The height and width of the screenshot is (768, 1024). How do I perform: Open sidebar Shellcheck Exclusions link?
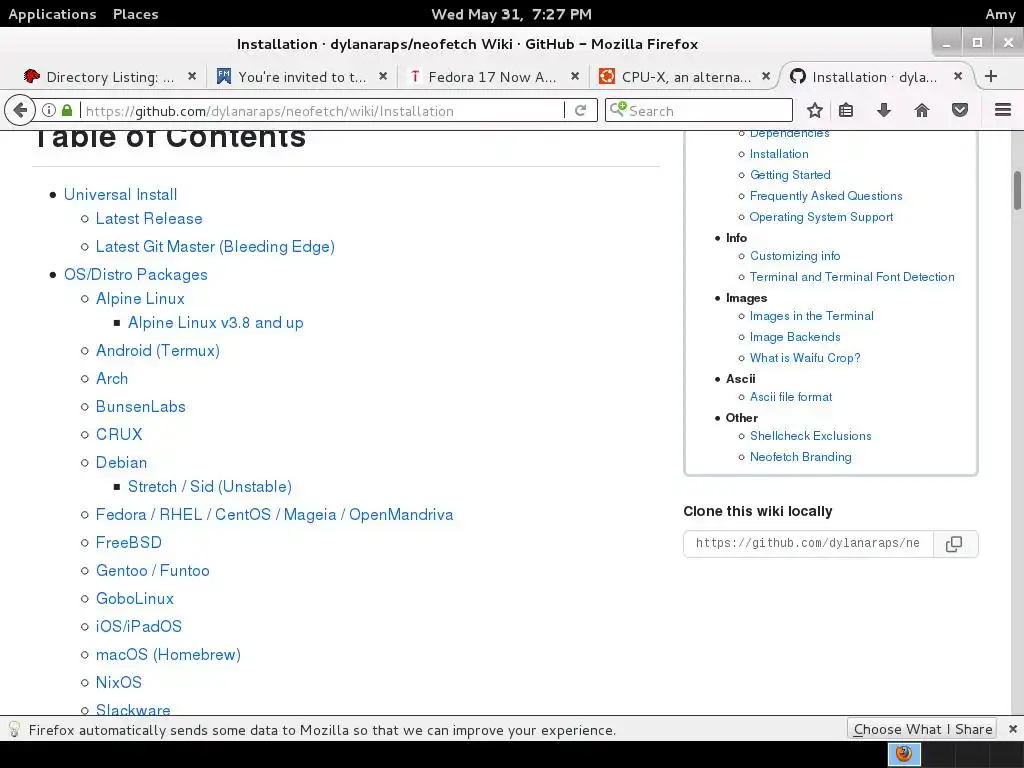(x=810, y=436)
